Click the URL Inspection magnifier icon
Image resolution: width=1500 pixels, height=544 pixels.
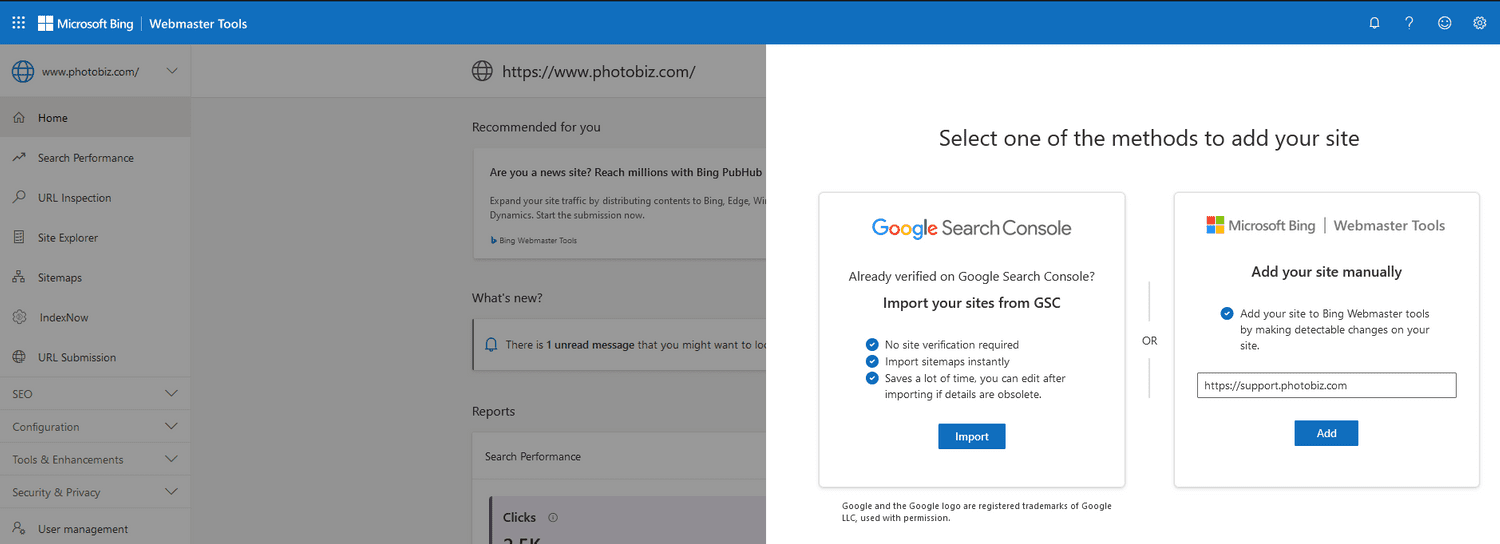tap(19, 197)
